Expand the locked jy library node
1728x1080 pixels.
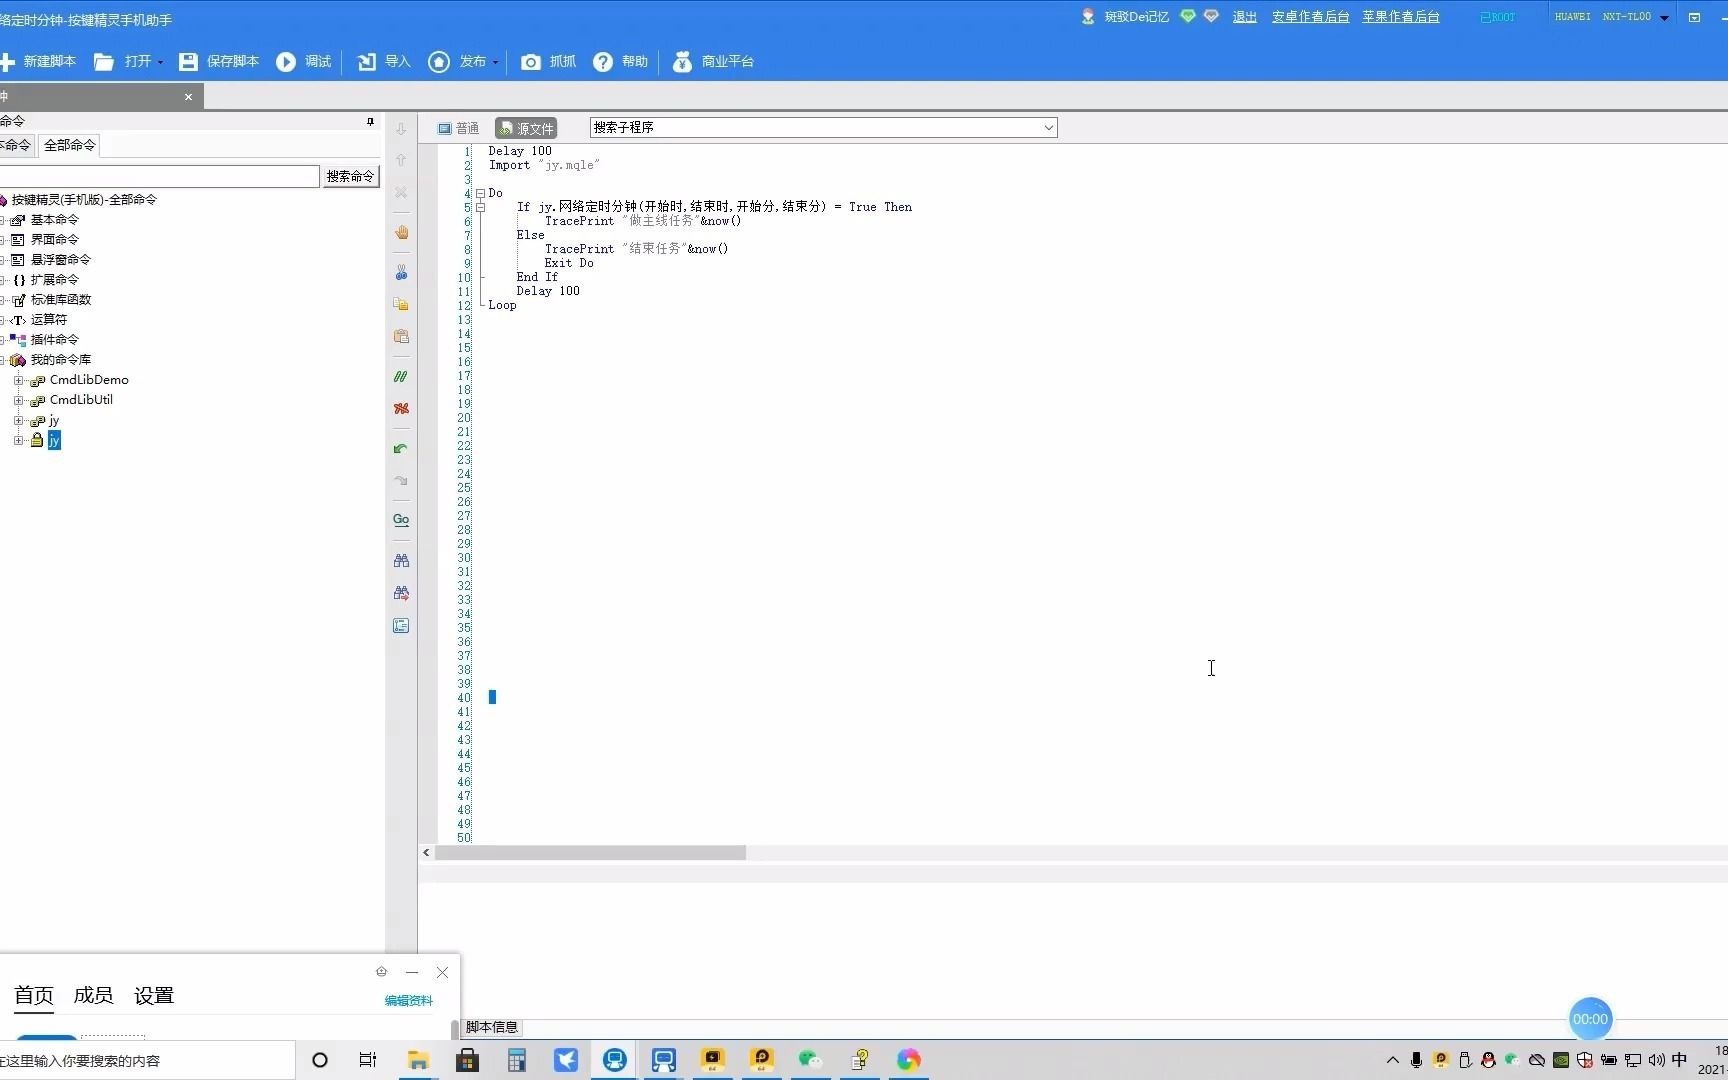18,440
